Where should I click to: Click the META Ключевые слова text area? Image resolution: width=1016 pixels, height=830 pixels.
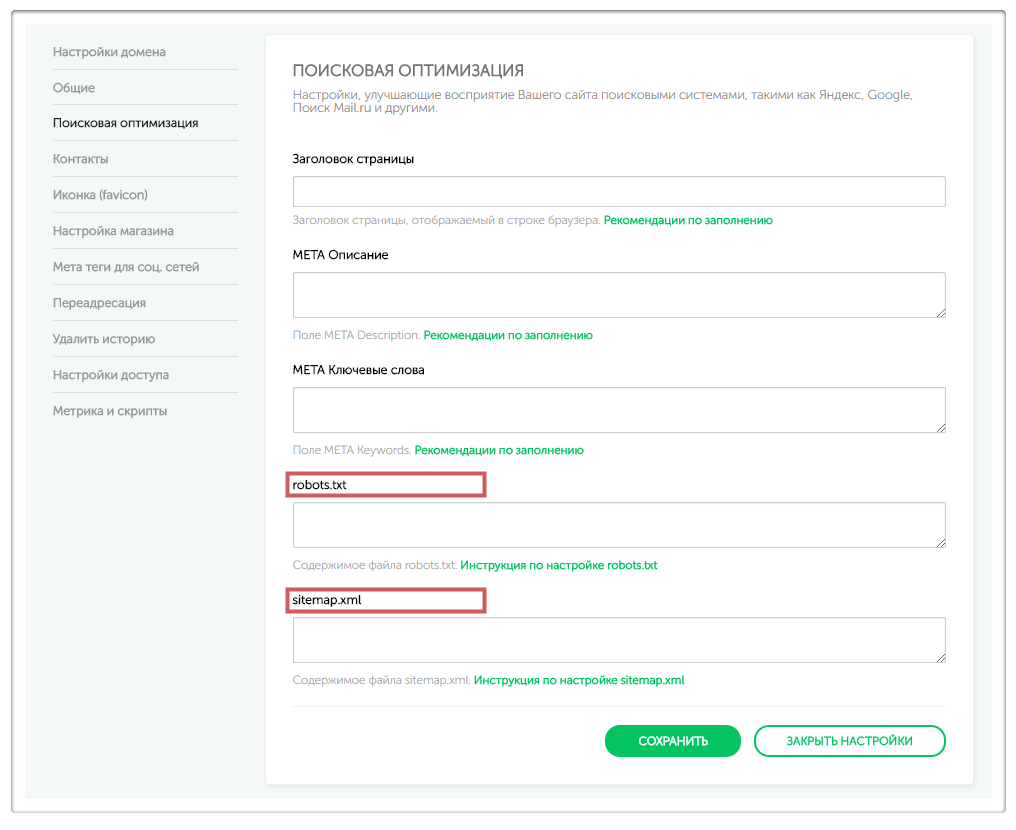click(618, 410)
